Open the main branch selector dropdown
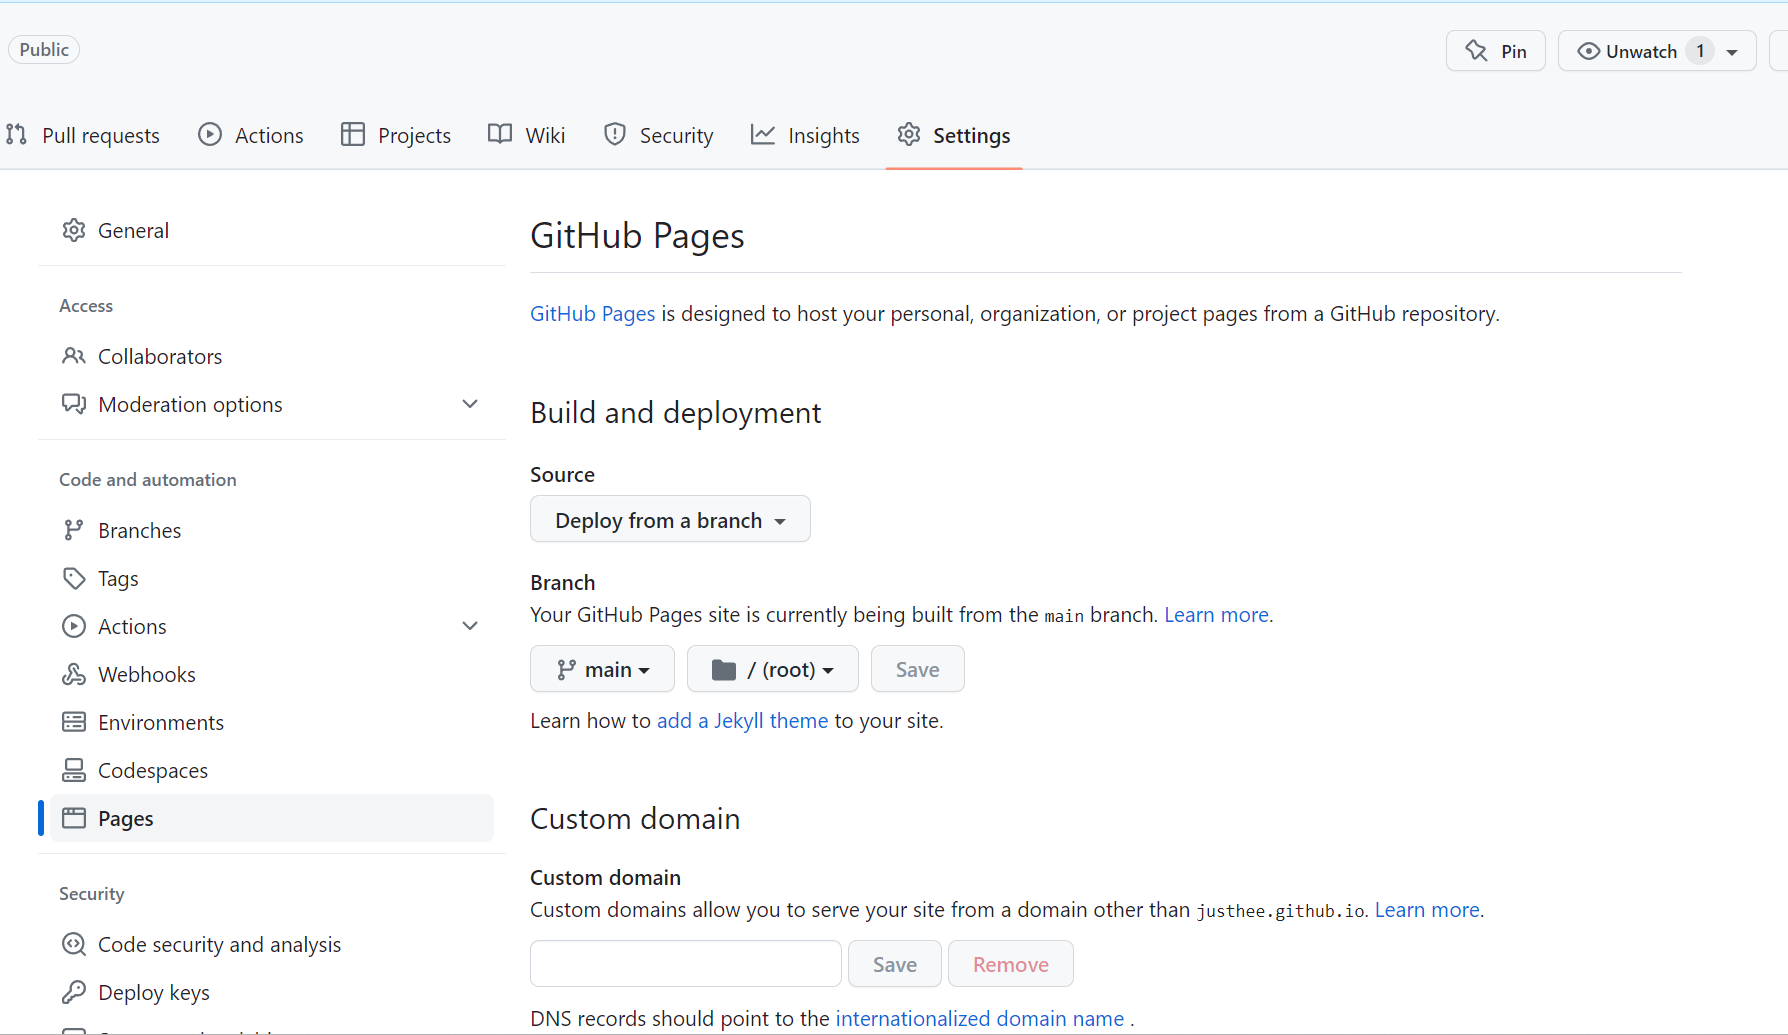 point(602,669)
